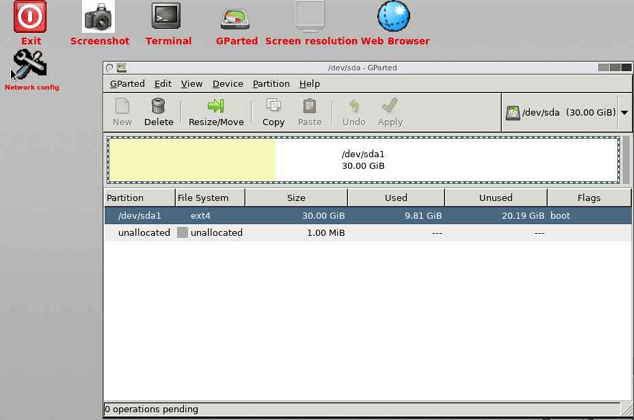Open the /dev/sda device selector dropdown
Screen dimensions: 634x420
[566, 113]
